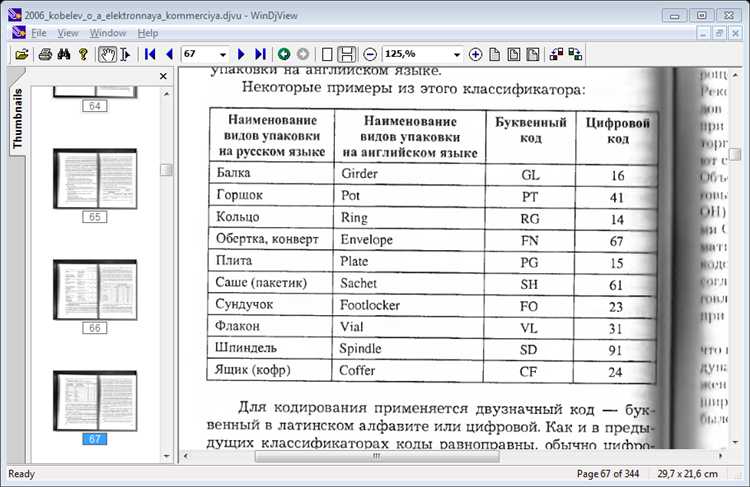This screenshot has width=750, height=487.
Task: Click the Thumbnails side tab
Action: click(x=17, y=118)
